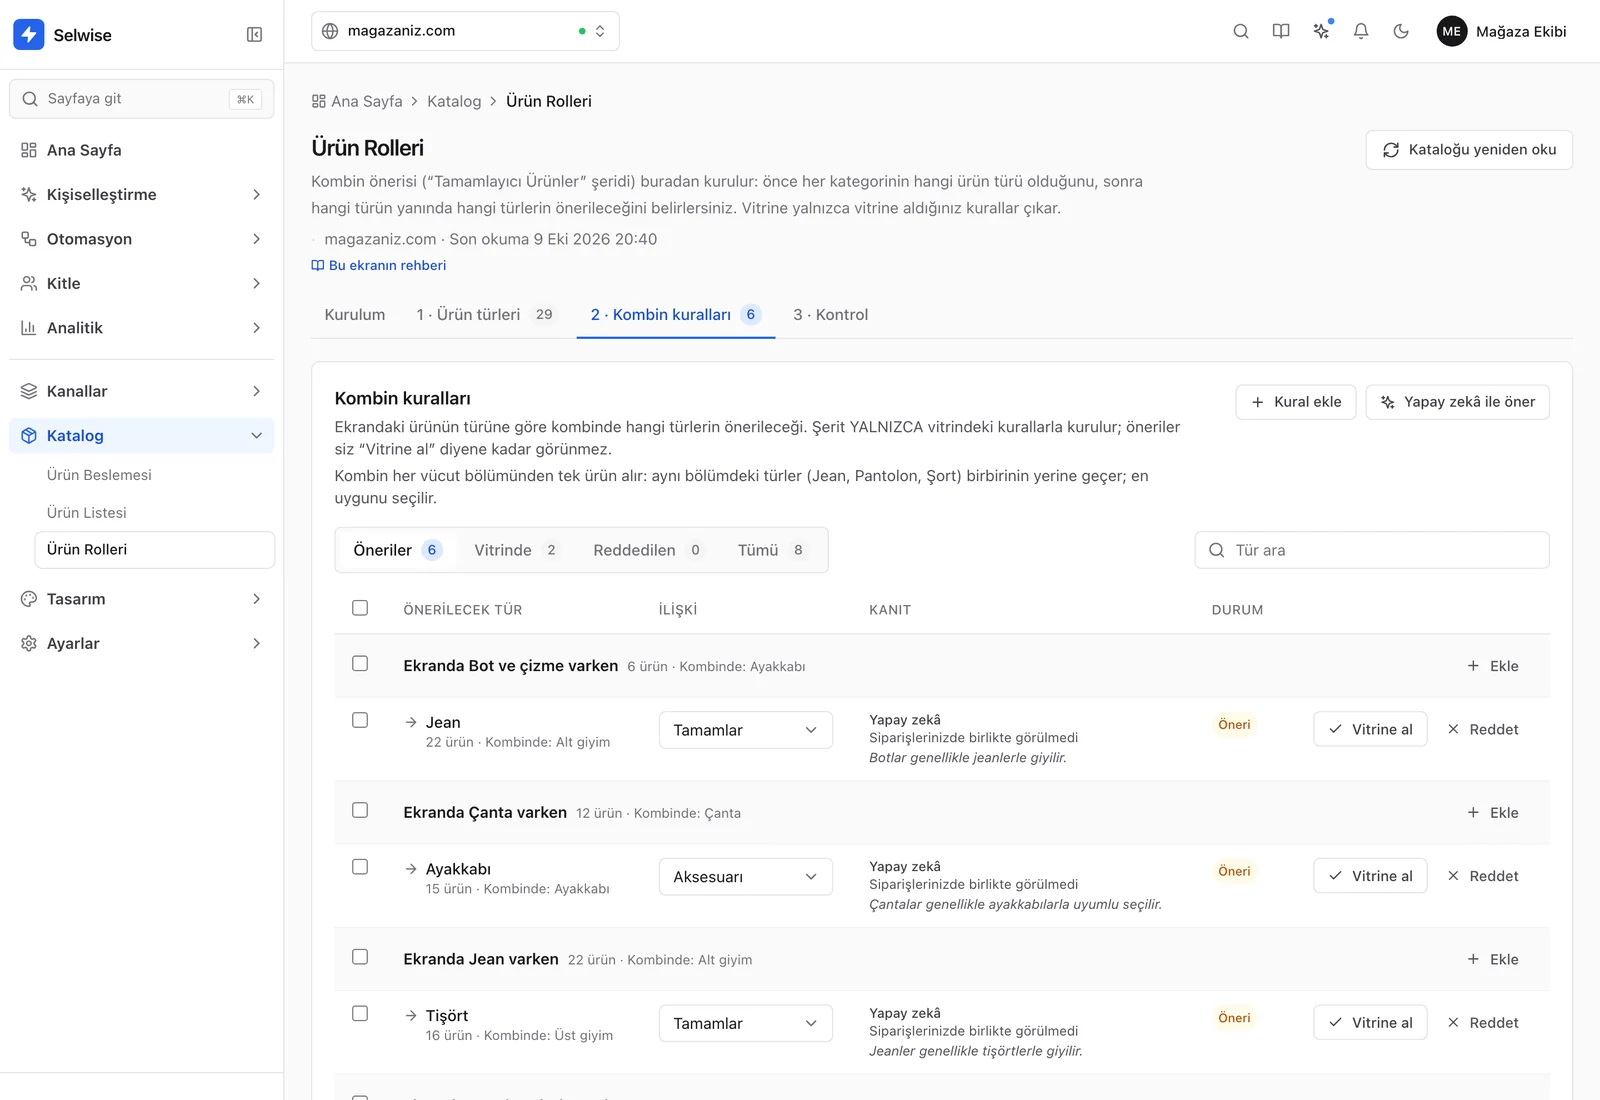Expand the Kişiselleştirme menu chevron
The height and width of the screenshot is (1100, 1600).
pyautogui.click(x=257, y=194)
